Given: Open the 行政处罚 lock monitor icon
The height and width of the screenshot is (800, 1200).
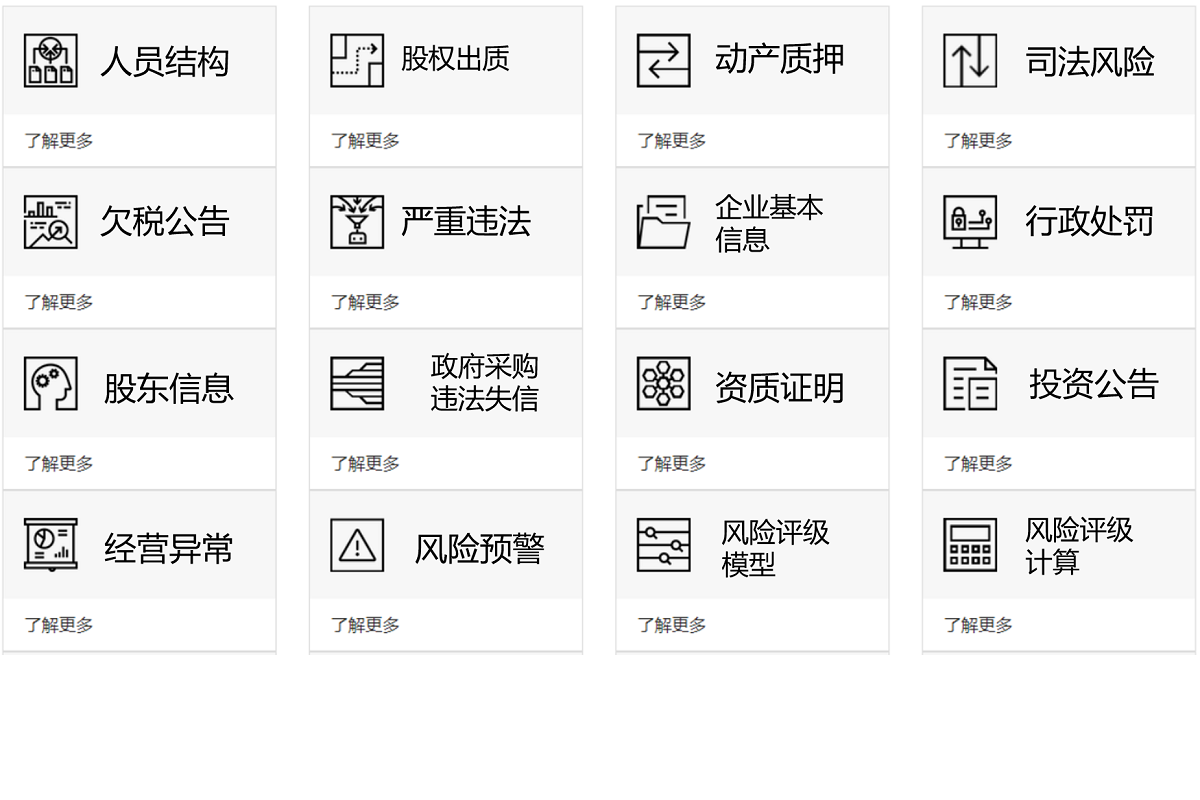Looking at the screenshot, I should pyautogui.click(x=968, y=222).
